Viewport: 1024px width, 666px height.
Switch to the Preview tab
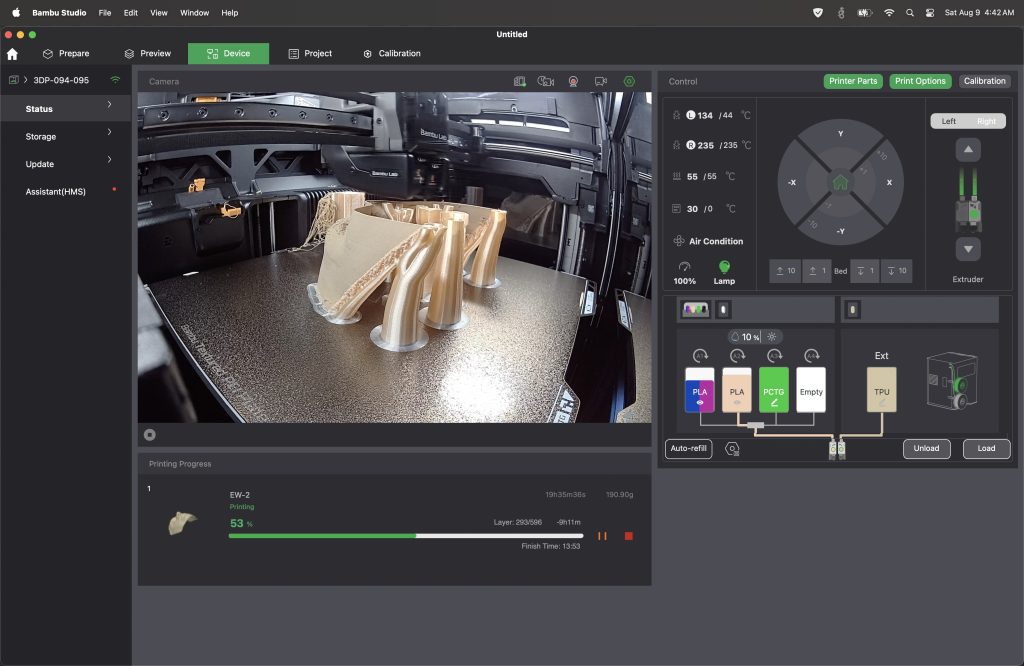[x=148, y=54]
